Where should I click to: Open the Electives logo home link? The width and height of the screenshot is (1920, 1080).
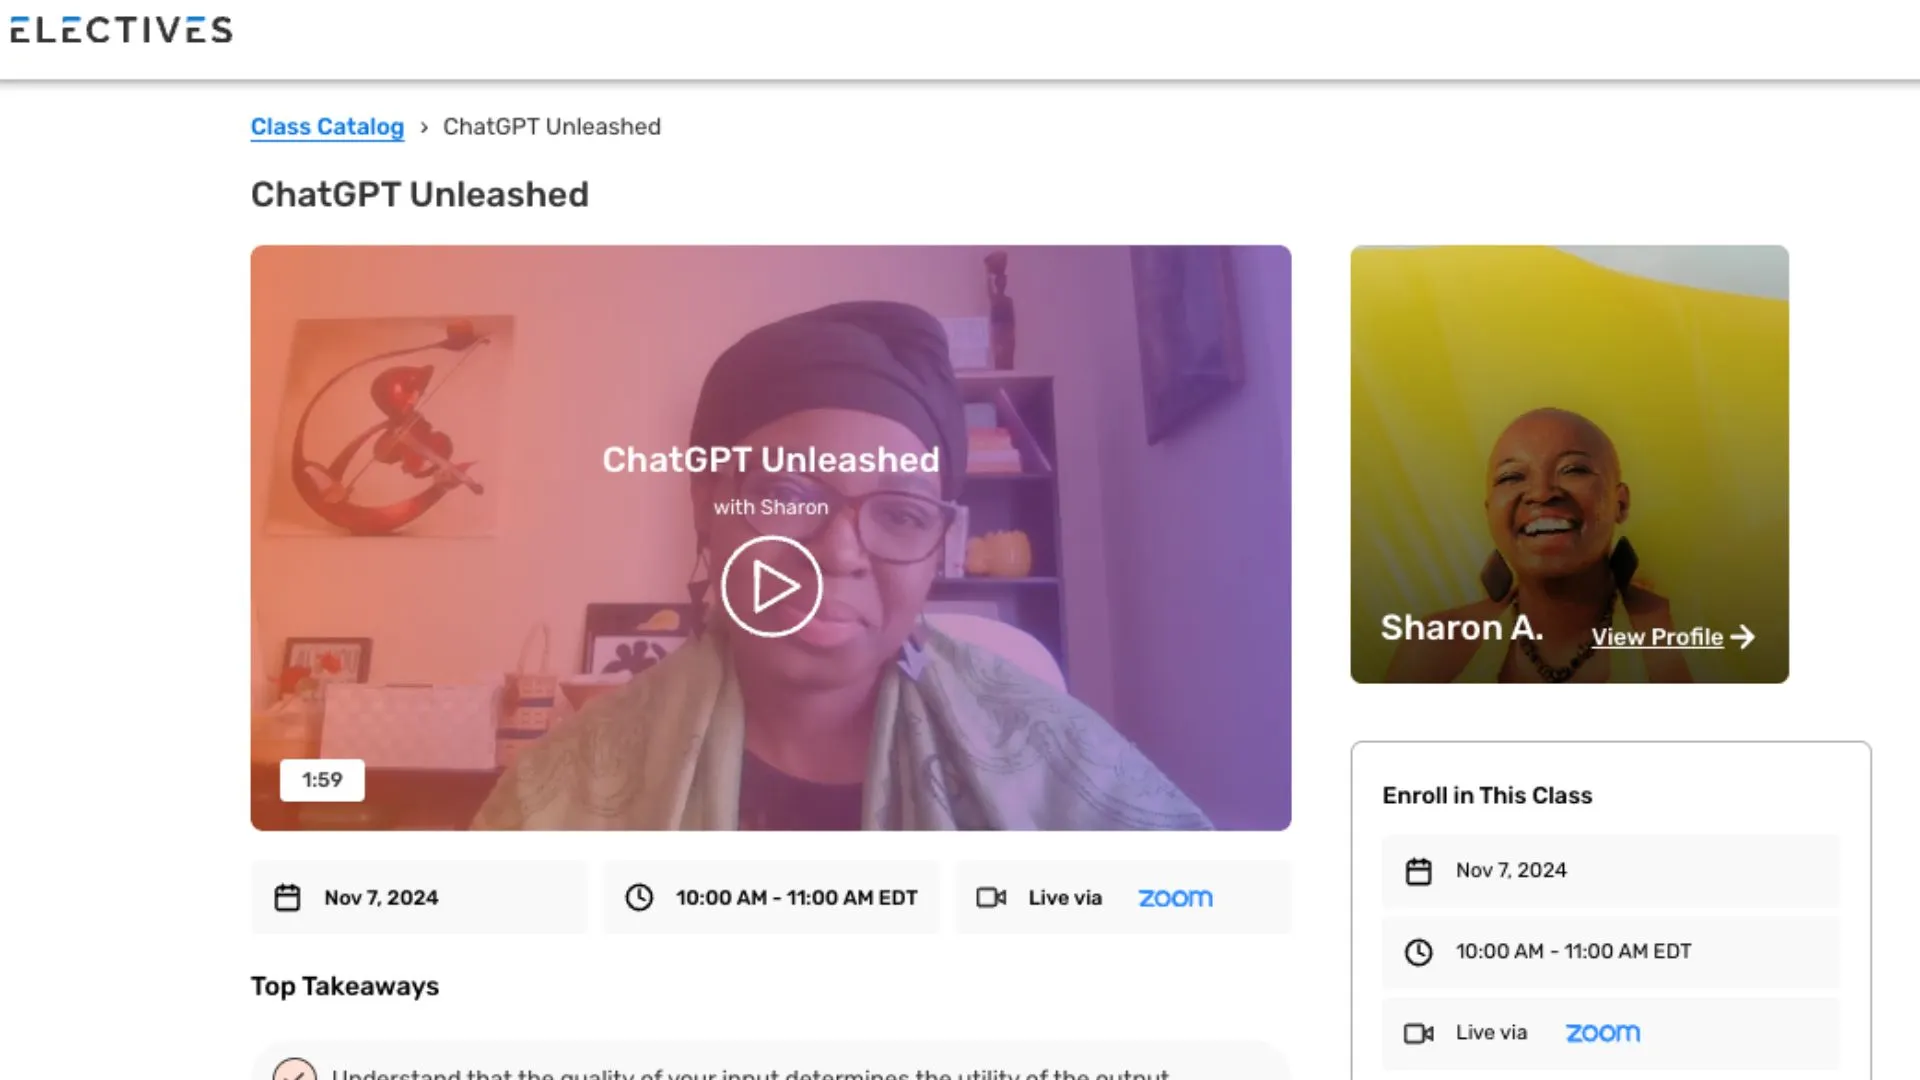click(x=121, y=30)
